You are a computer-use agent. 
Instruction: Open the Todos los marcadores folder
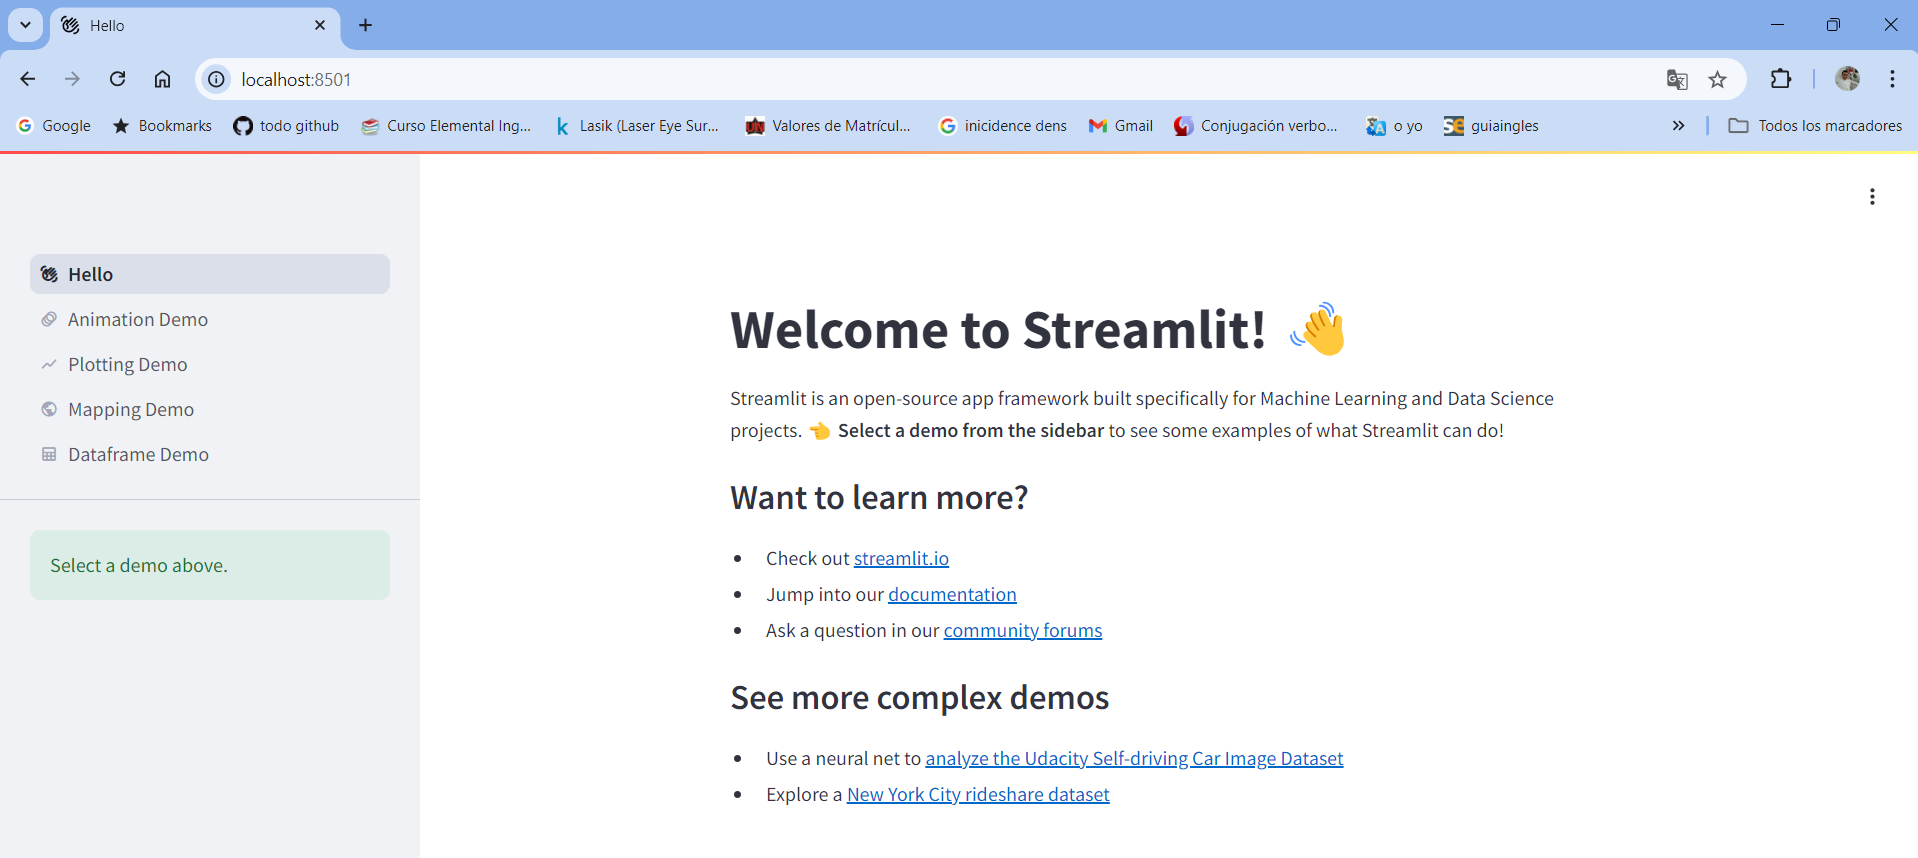tap(1815, 126)
